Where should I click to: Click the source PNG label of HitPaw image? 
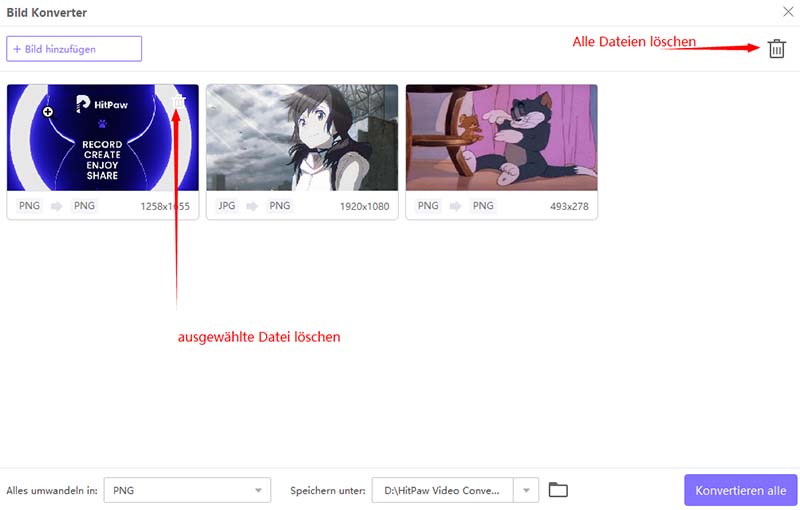pos(29,206)
